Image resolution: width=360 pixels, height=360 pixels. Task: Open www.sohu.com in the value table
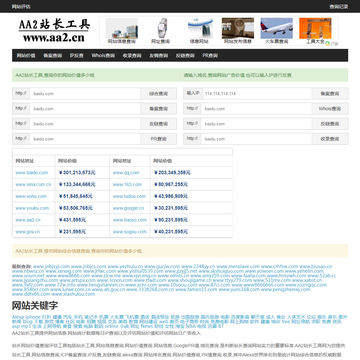click(x=31, y=196)
